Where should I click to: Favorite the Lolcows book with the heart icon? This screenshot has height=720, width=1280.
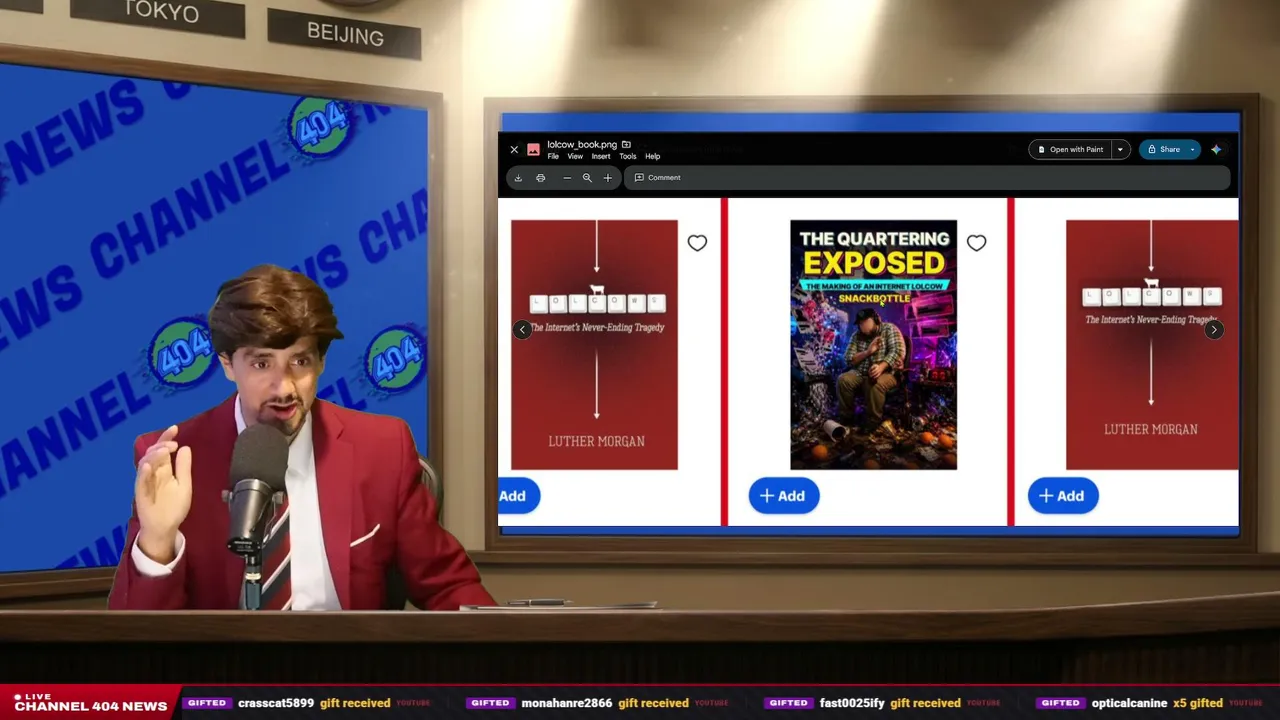coord(697,243)
